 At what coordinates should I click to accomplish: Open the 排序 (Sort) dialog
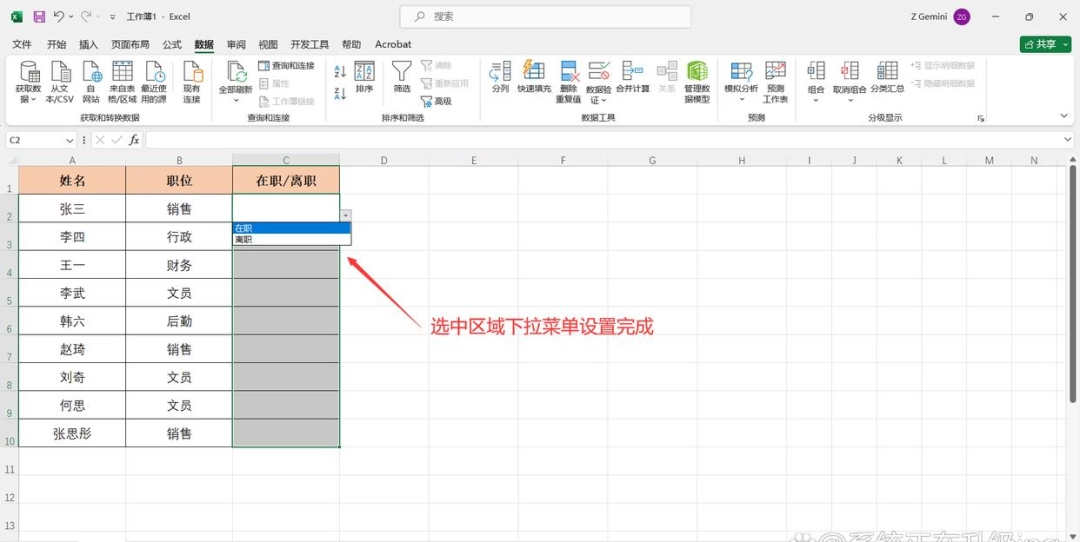point(364,77)
